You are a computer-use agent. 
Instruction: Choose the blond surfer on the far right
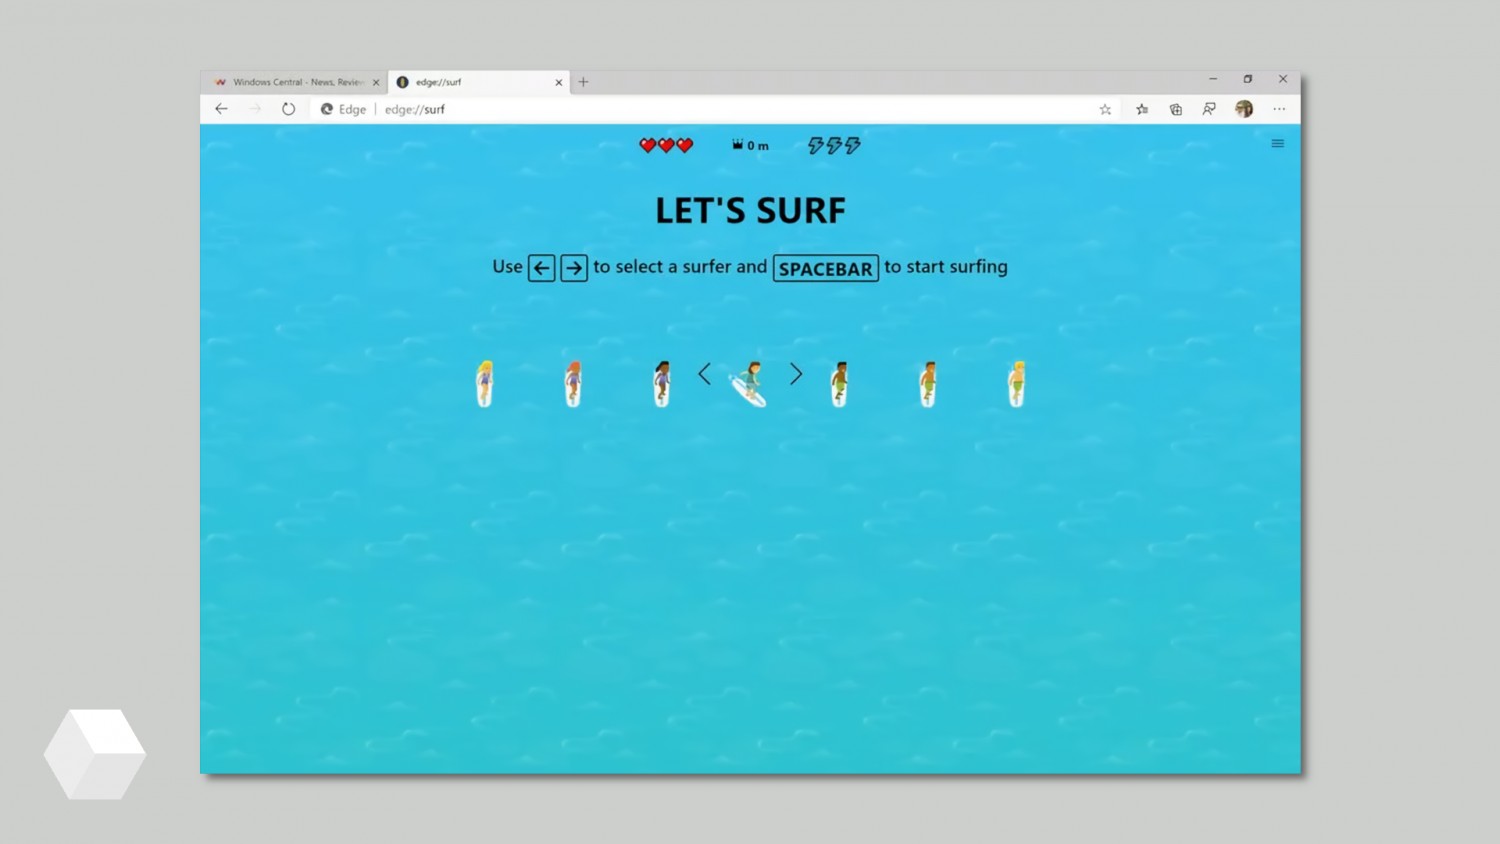[x=1017, y=383]
